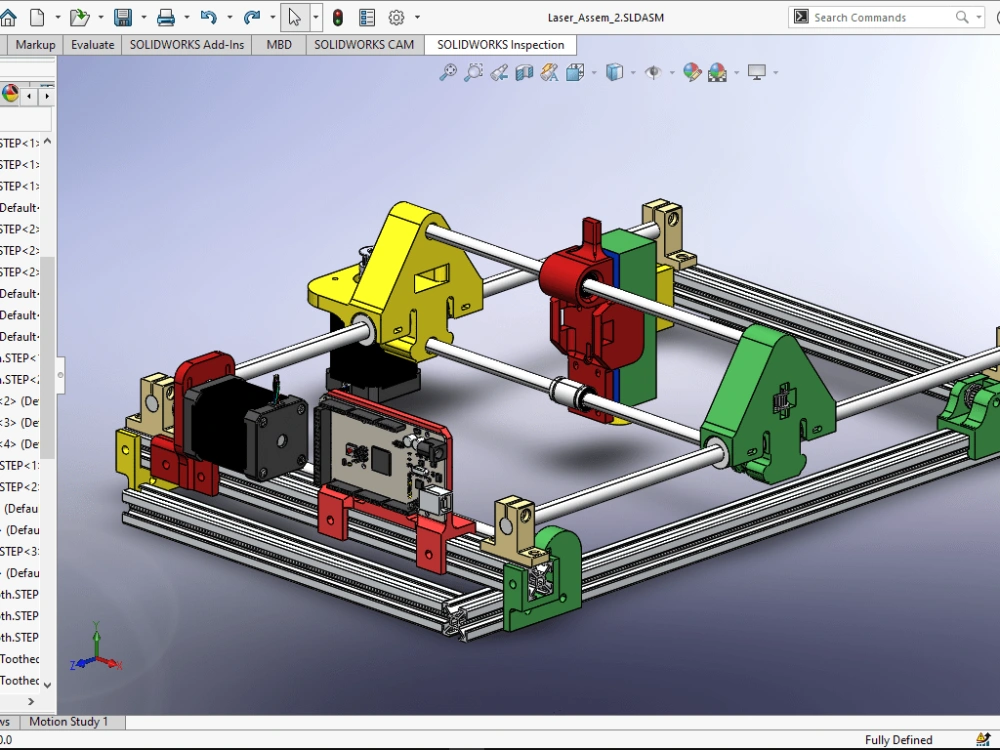This screenshot has width=1000, height=750.
Task: Open the View Settings dropdown arrow
Action: pos(776,72)
